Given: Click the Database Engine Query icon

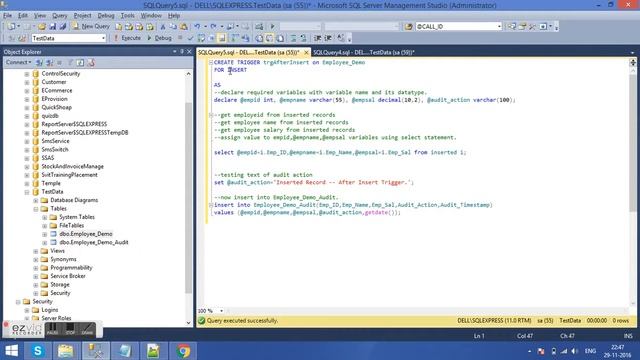Looking at the screenshot, I should coord(118,27).
